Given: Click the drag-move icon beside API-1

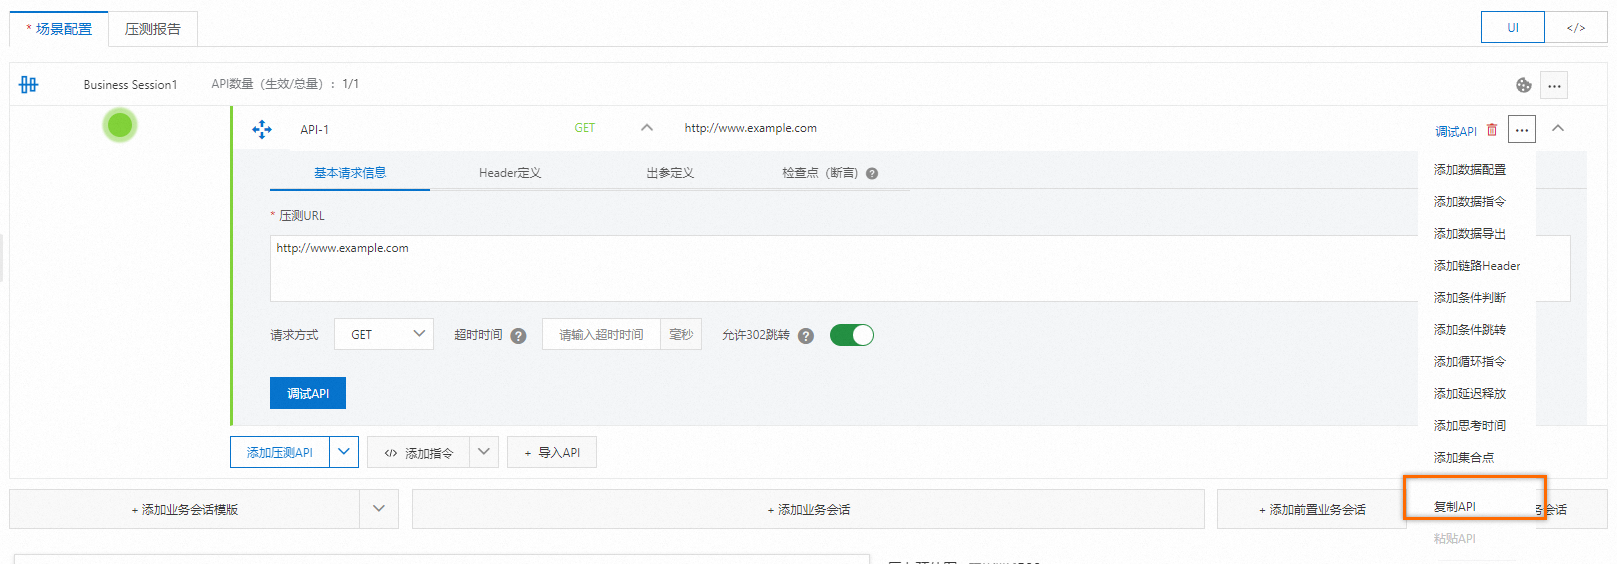Looking at the screenshot, I should click(262, 129).
